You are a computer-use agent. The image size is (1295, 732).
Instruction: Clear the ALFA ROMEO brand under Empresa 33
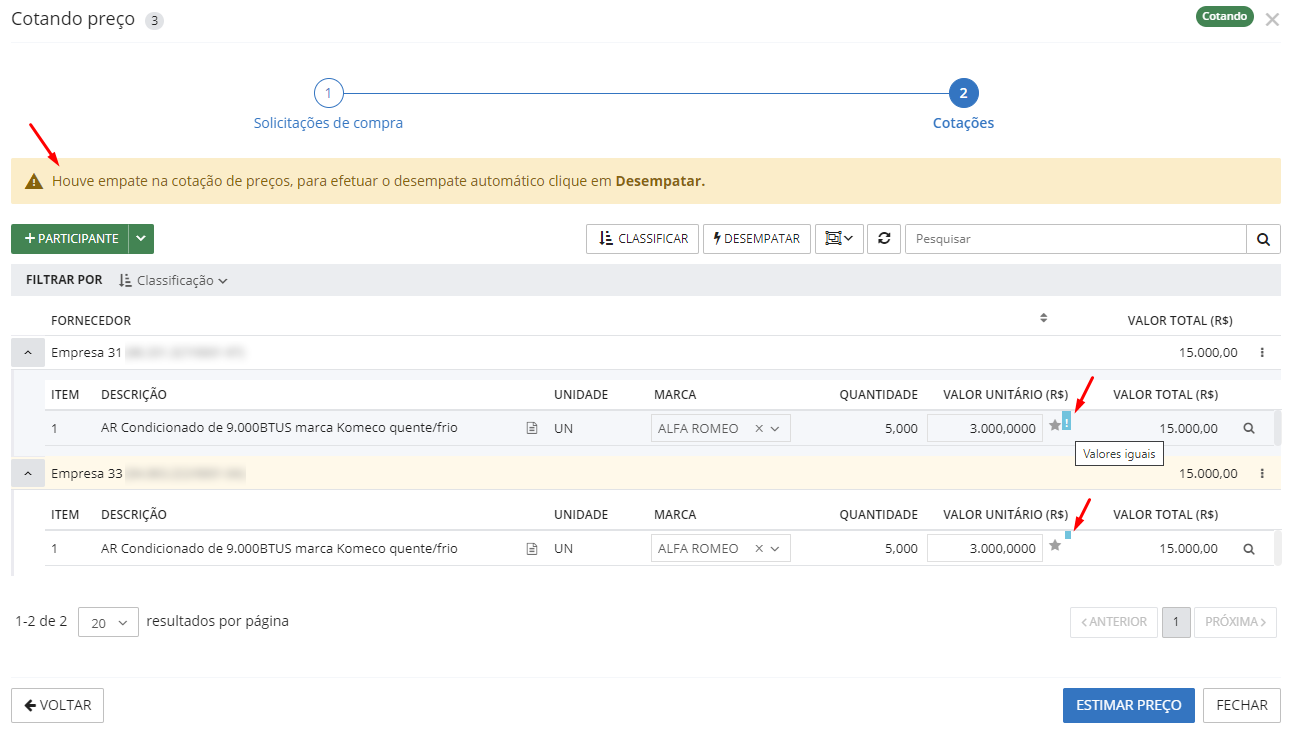(x=758, y=548)
